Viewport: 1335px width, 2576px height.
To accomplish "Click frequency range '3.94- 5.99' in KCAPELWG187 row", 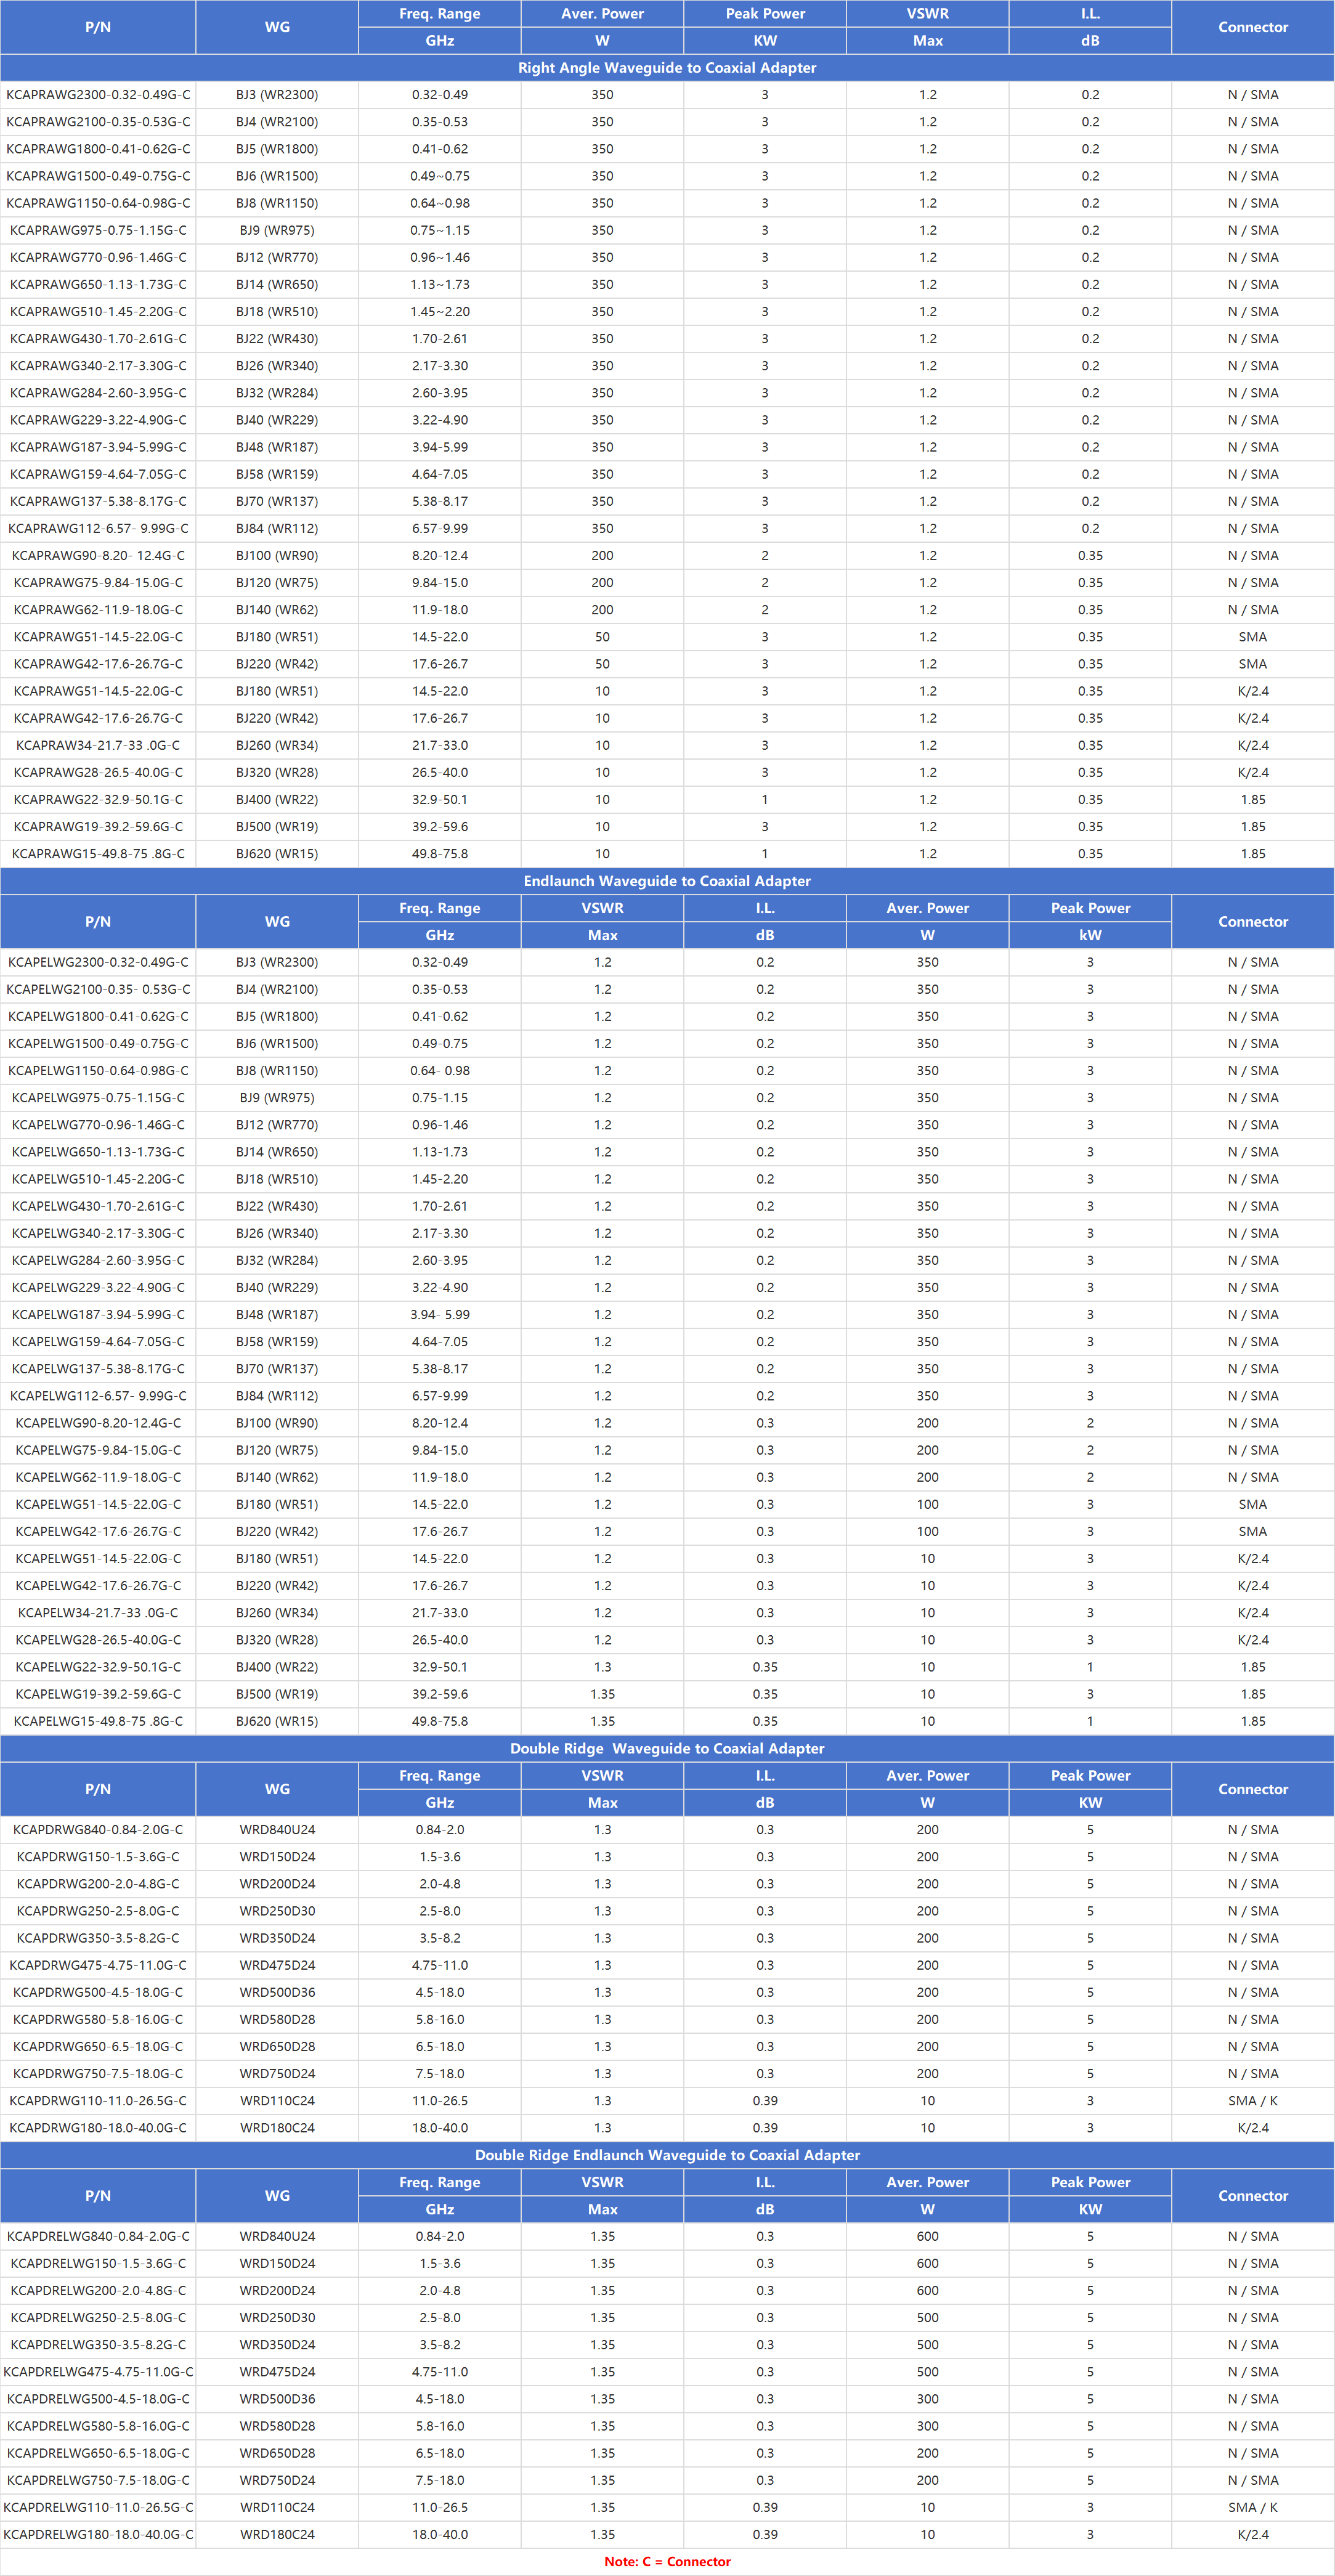I will (440, 1315).
